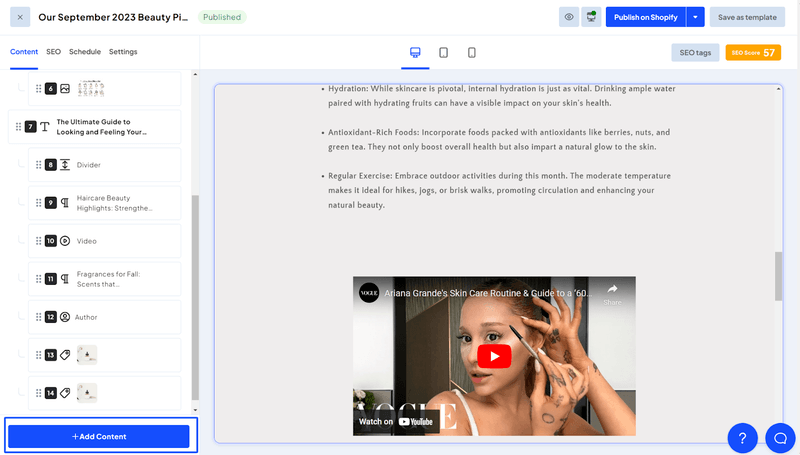Click sidebar scrollbar down arrow
The width and height of the screenshot is (800, 455).
pos(195,410)
